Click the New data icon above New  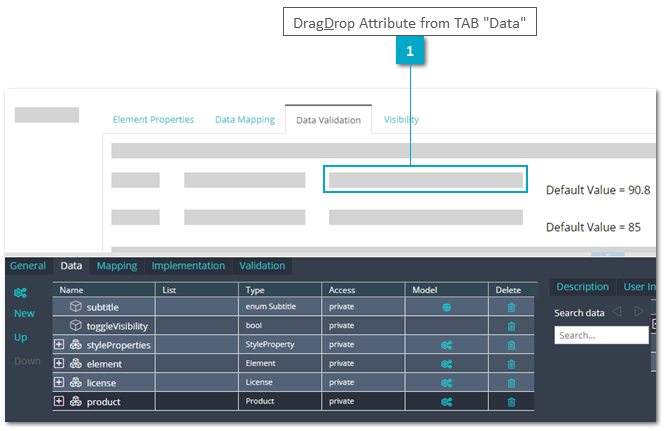20,293
